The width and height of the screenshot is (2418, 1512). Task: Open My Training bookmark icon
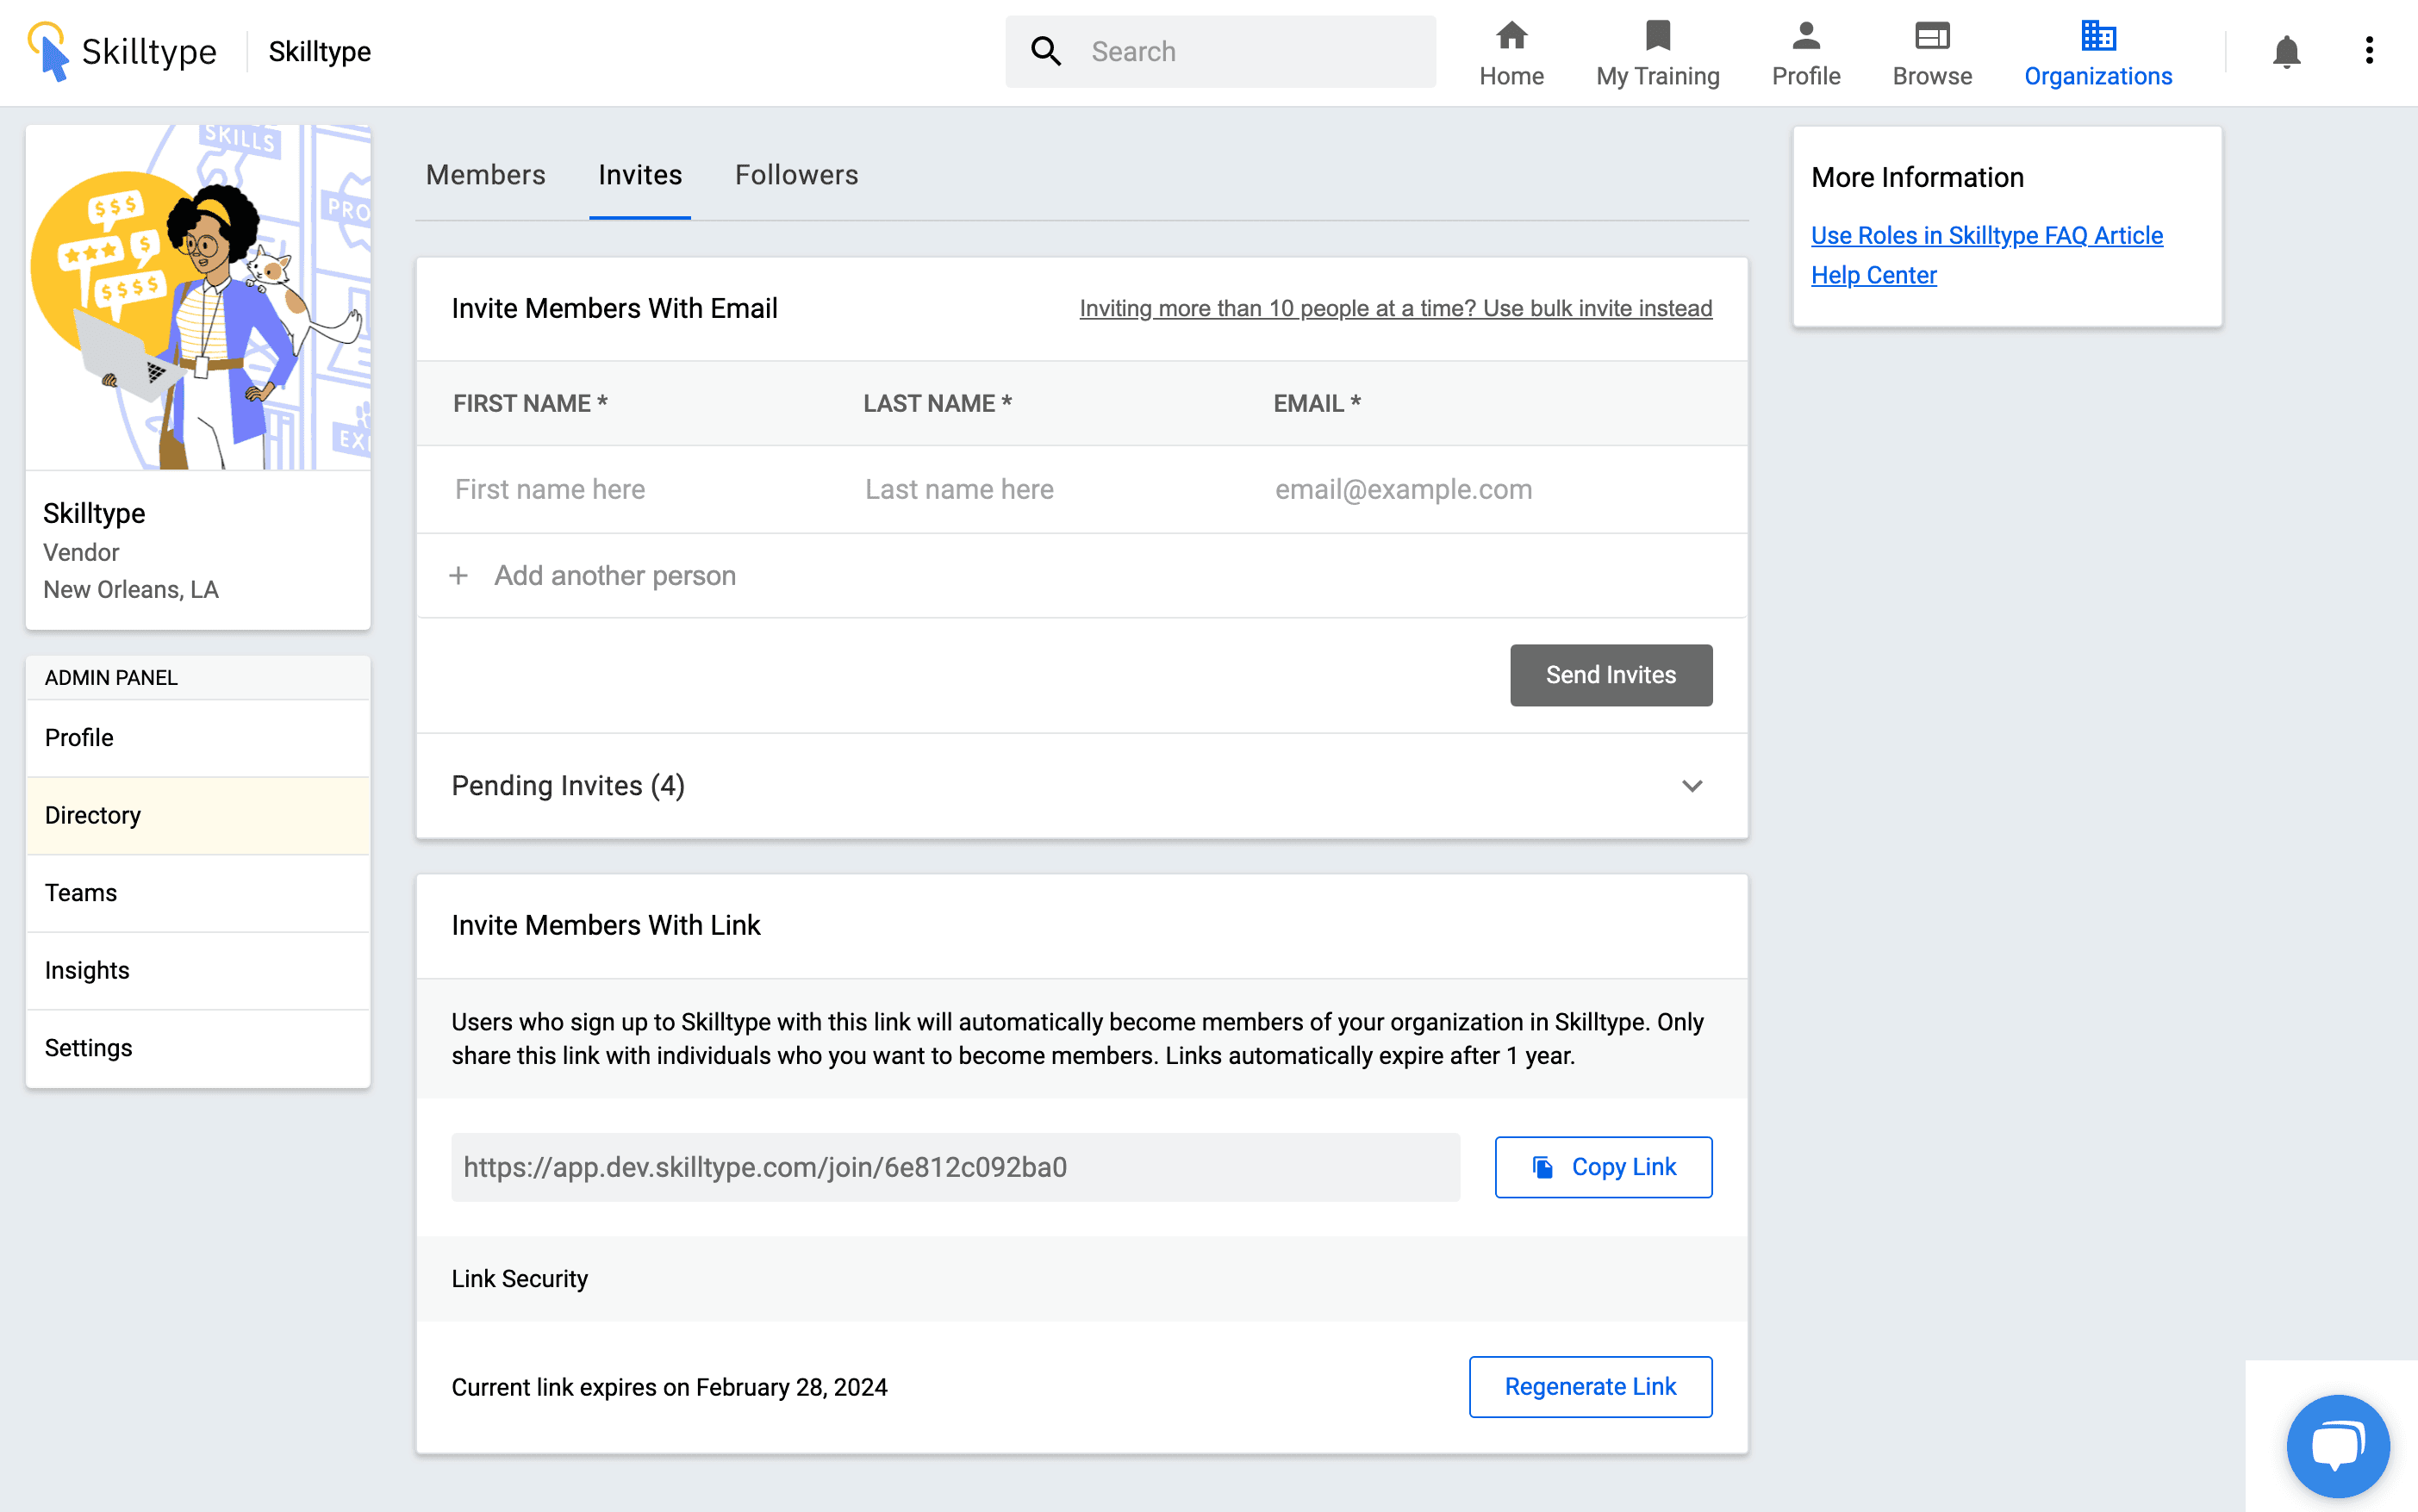(1657, 36)
